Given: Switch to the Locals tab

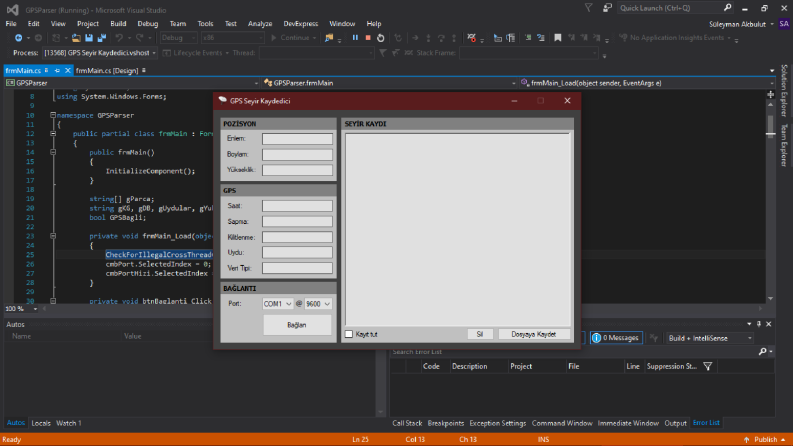Looking at the screenshot, I should pos(41,423).
